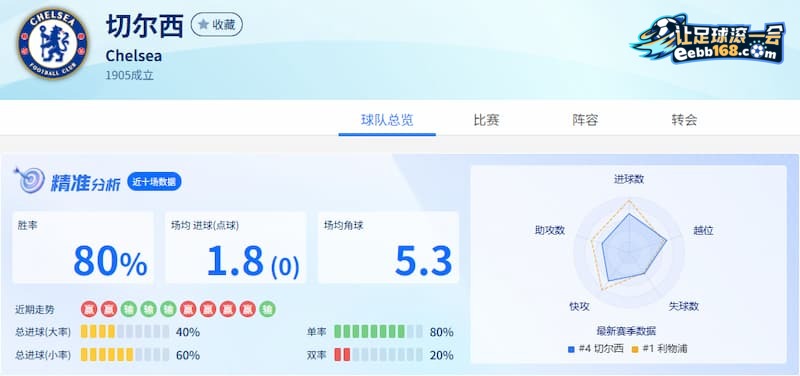Toggle the #4 切尔西 radar legend

(595, 349)
